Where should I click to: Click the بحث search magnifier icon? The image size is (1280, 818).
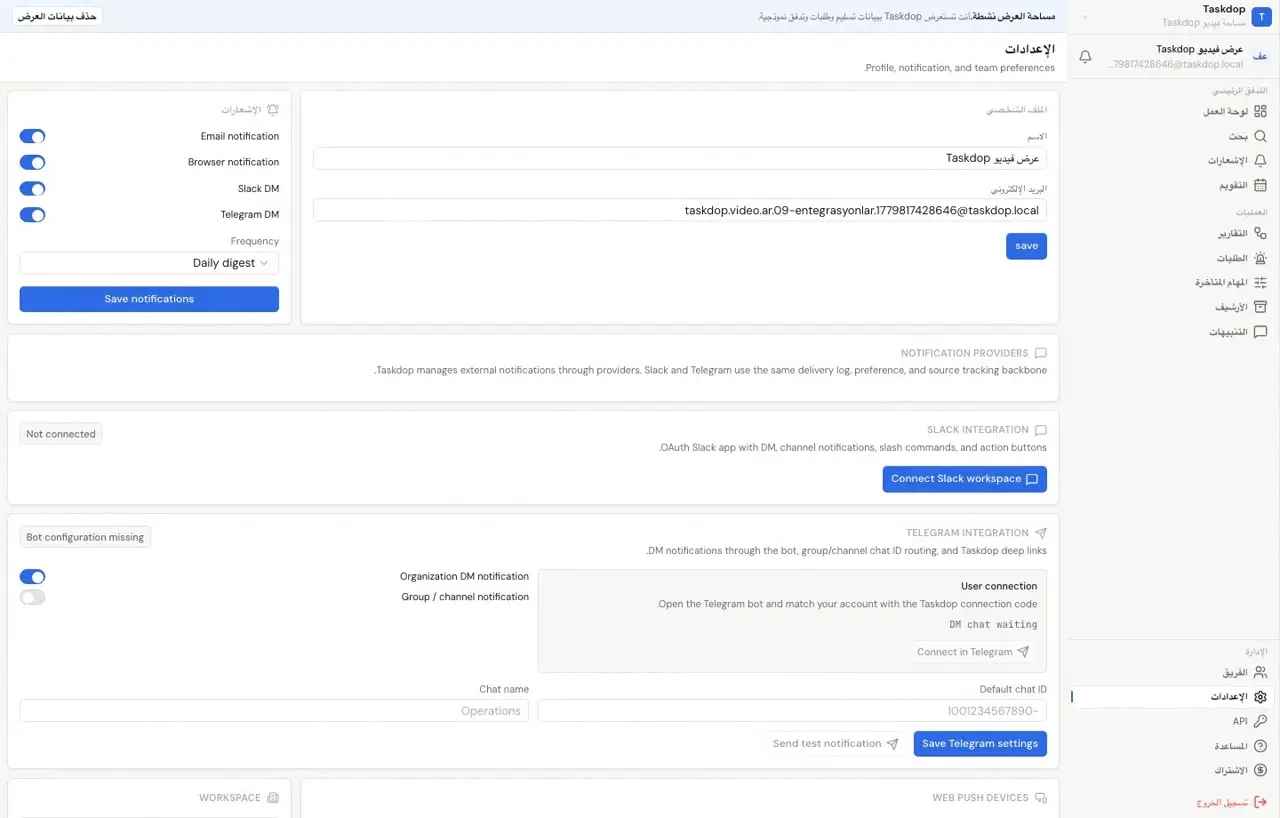click(1260, 136)
